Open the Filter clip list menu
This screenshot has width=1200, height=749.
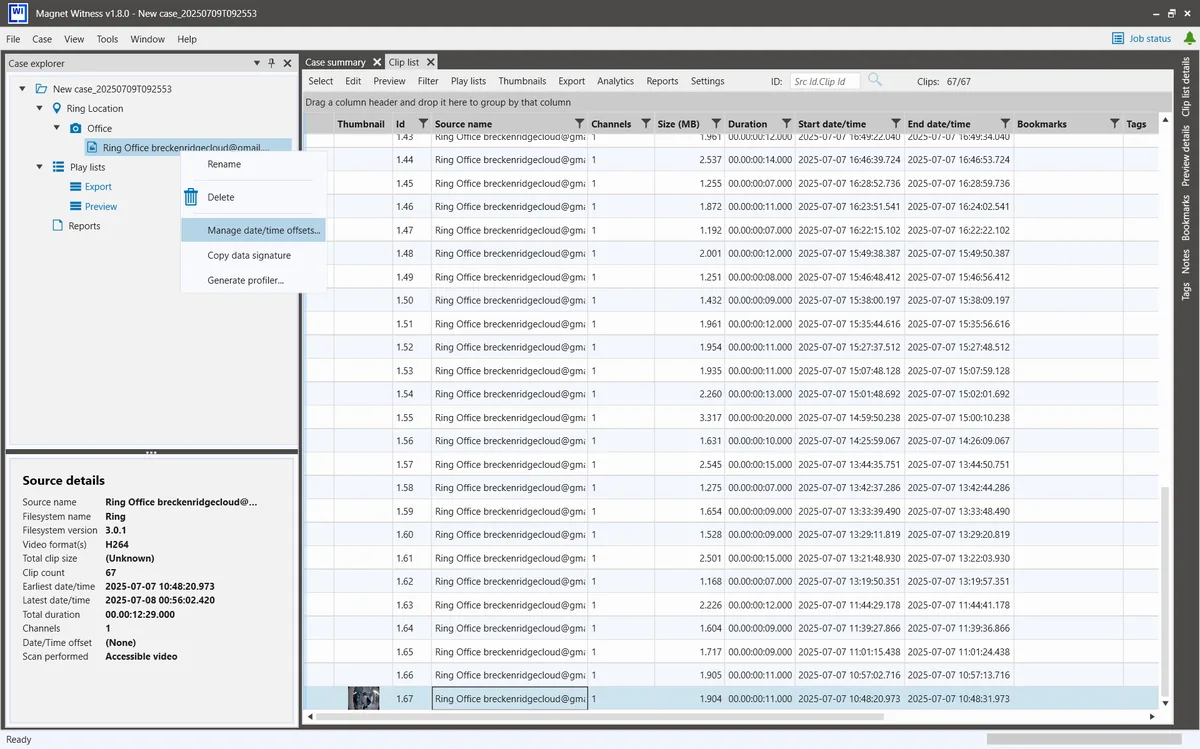(428, 81)
